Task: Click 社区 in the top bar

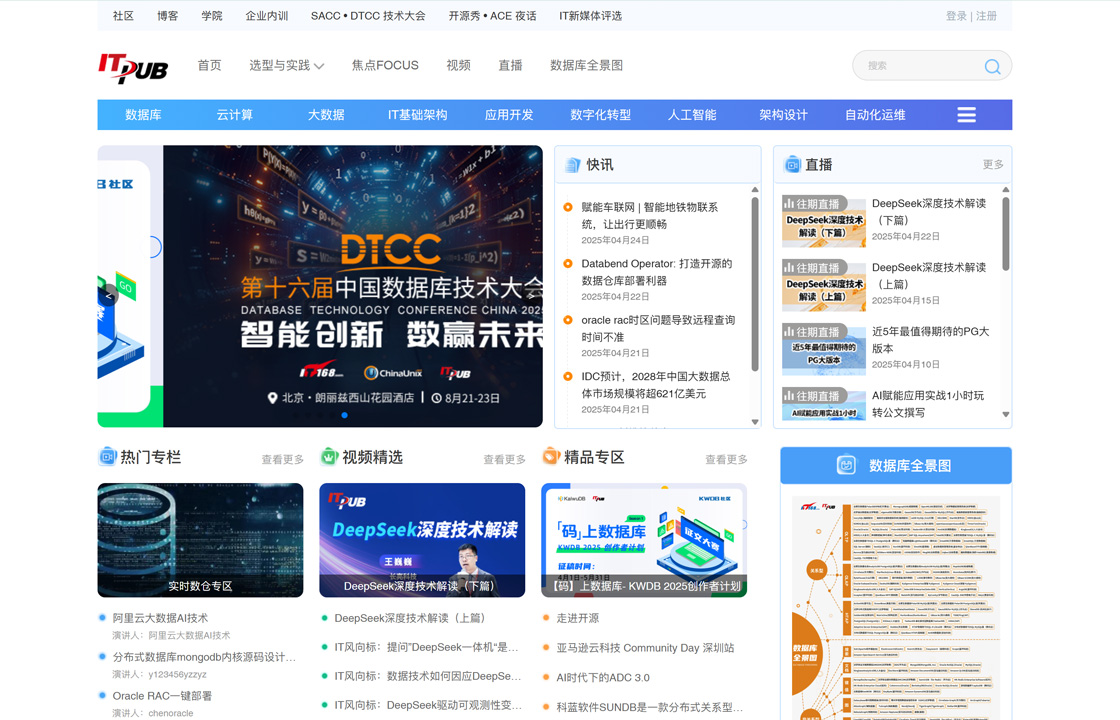Action: (x=123, y=16)
